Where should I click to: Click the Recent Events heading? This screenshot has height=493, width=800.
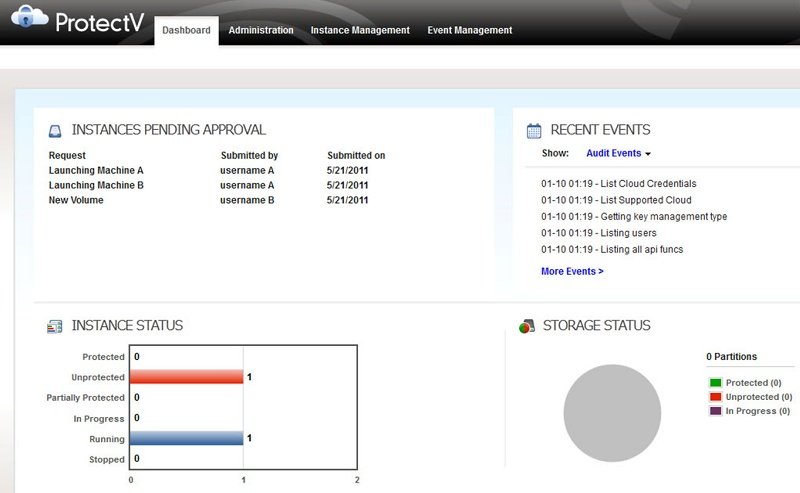[600, 130]
